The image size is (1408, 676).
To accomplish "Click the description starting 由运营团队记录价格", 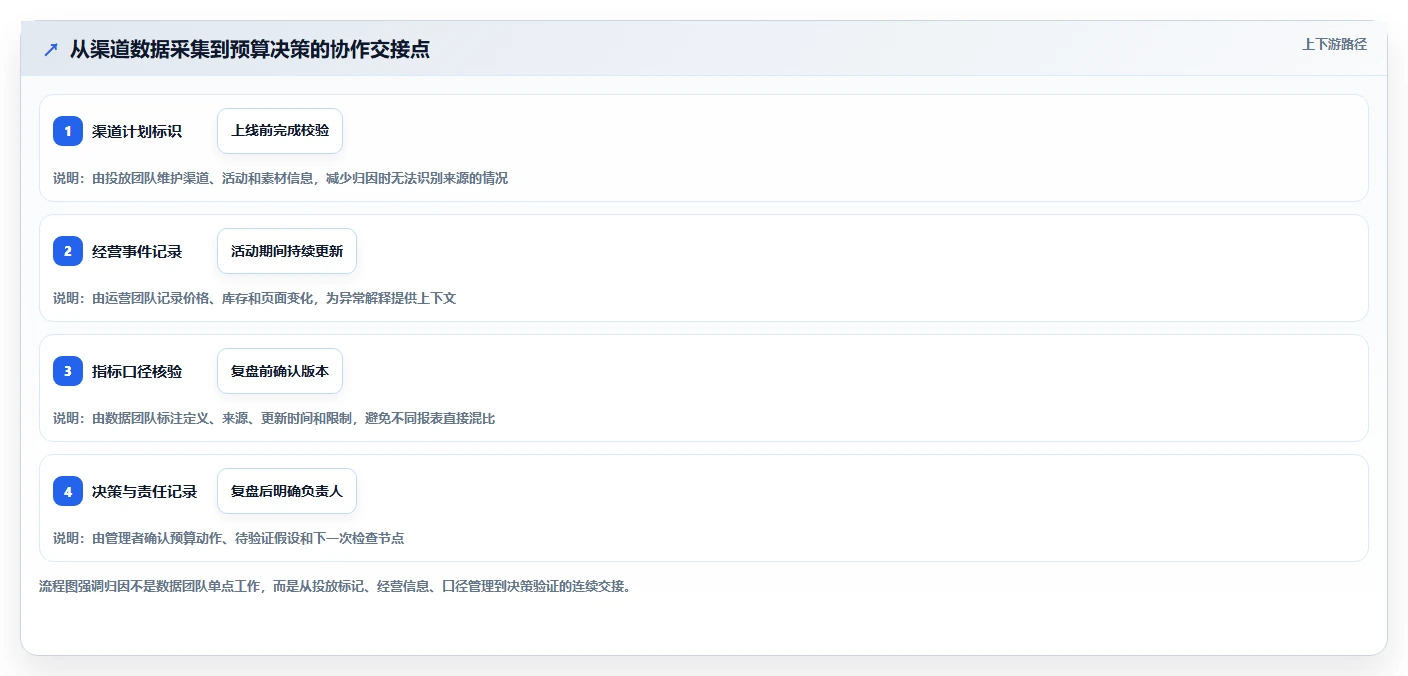I will [x=254, y=298].
